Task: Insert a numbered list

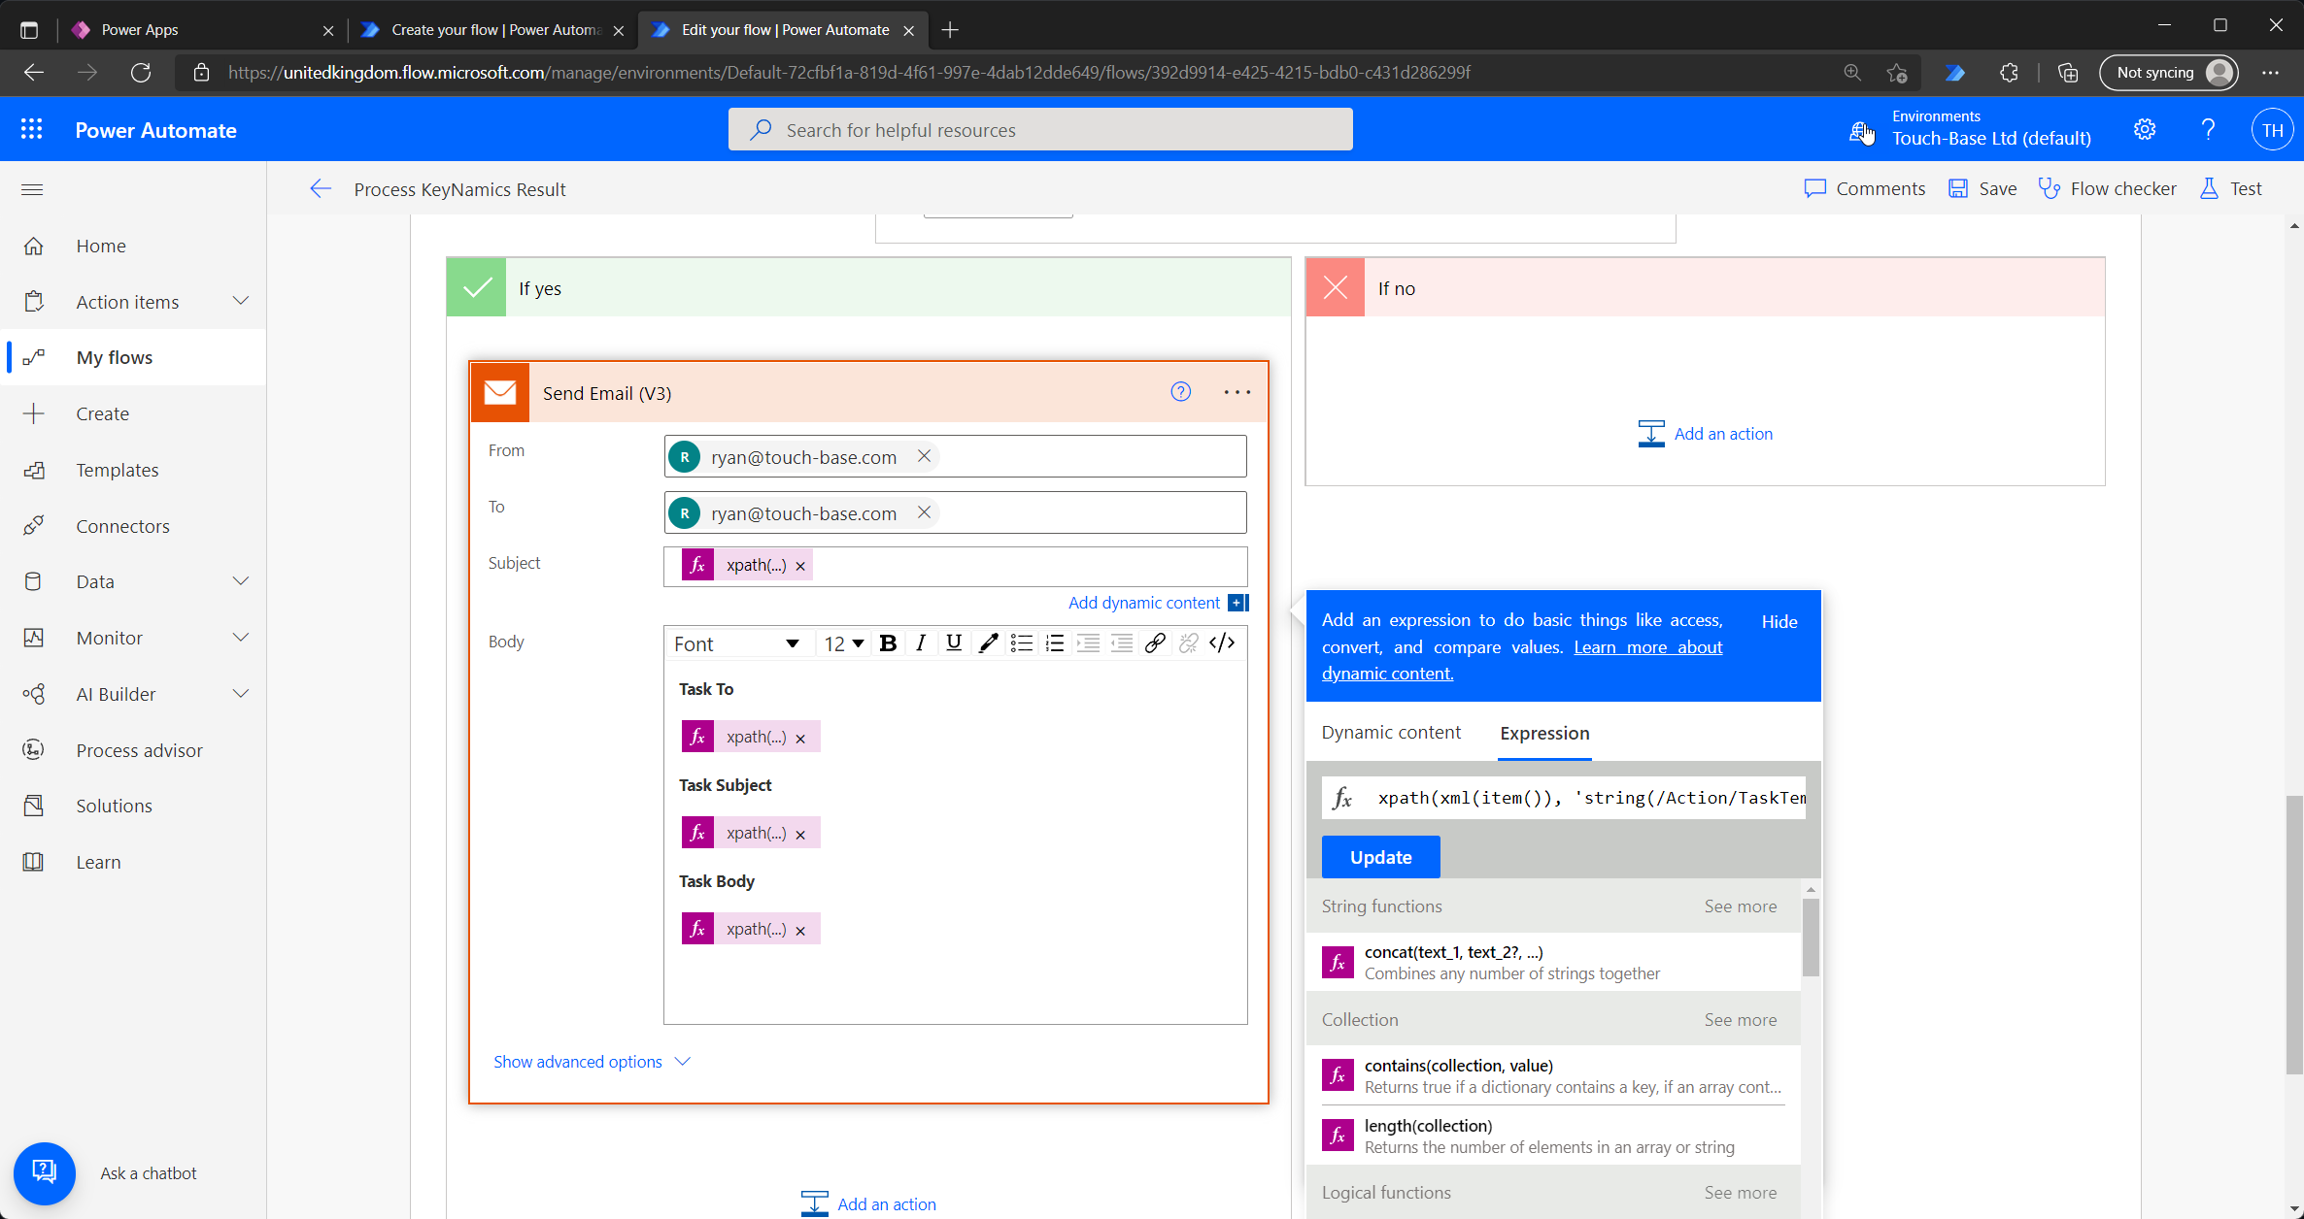Action: click(1054, 643)
